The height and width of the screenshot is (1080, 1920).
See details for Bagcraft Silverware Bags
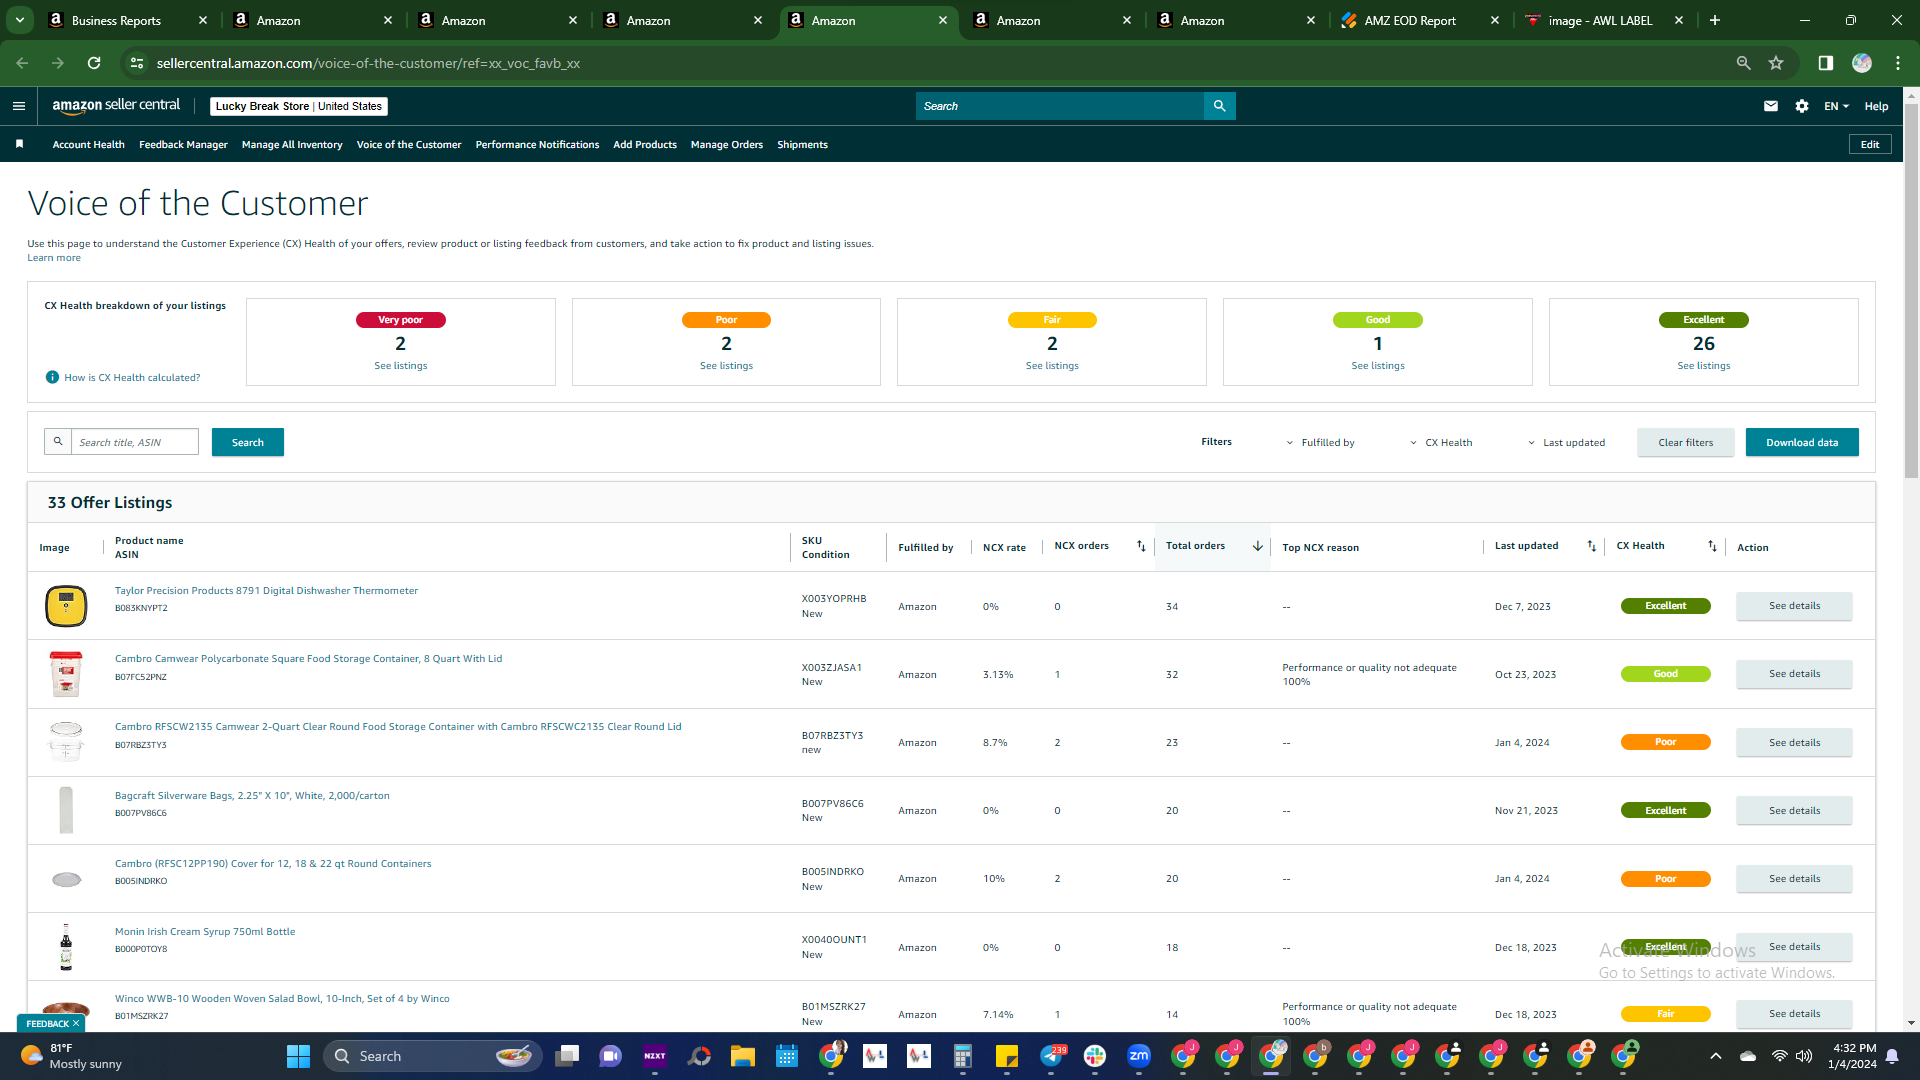[1794, 811]
